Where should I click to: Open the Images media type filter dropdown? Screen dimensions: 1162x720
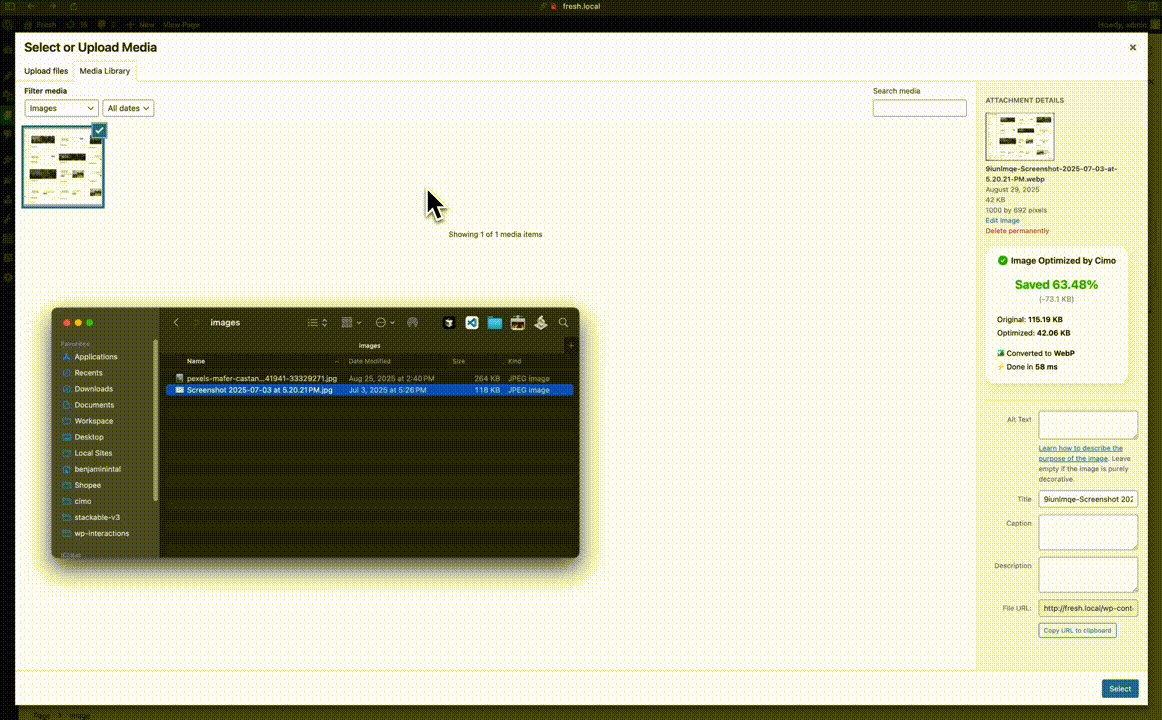[61, 108]
